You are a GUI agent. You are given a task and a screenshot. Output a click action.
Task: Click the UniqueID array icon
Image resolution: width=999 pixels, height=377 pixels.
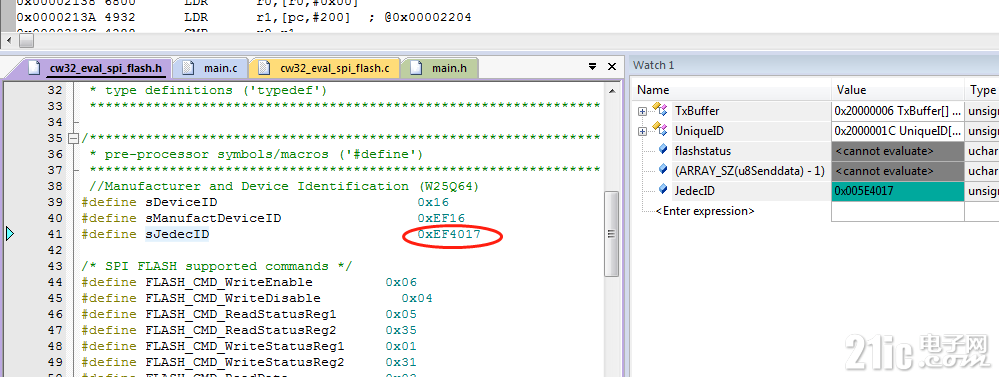click(659, 131)
